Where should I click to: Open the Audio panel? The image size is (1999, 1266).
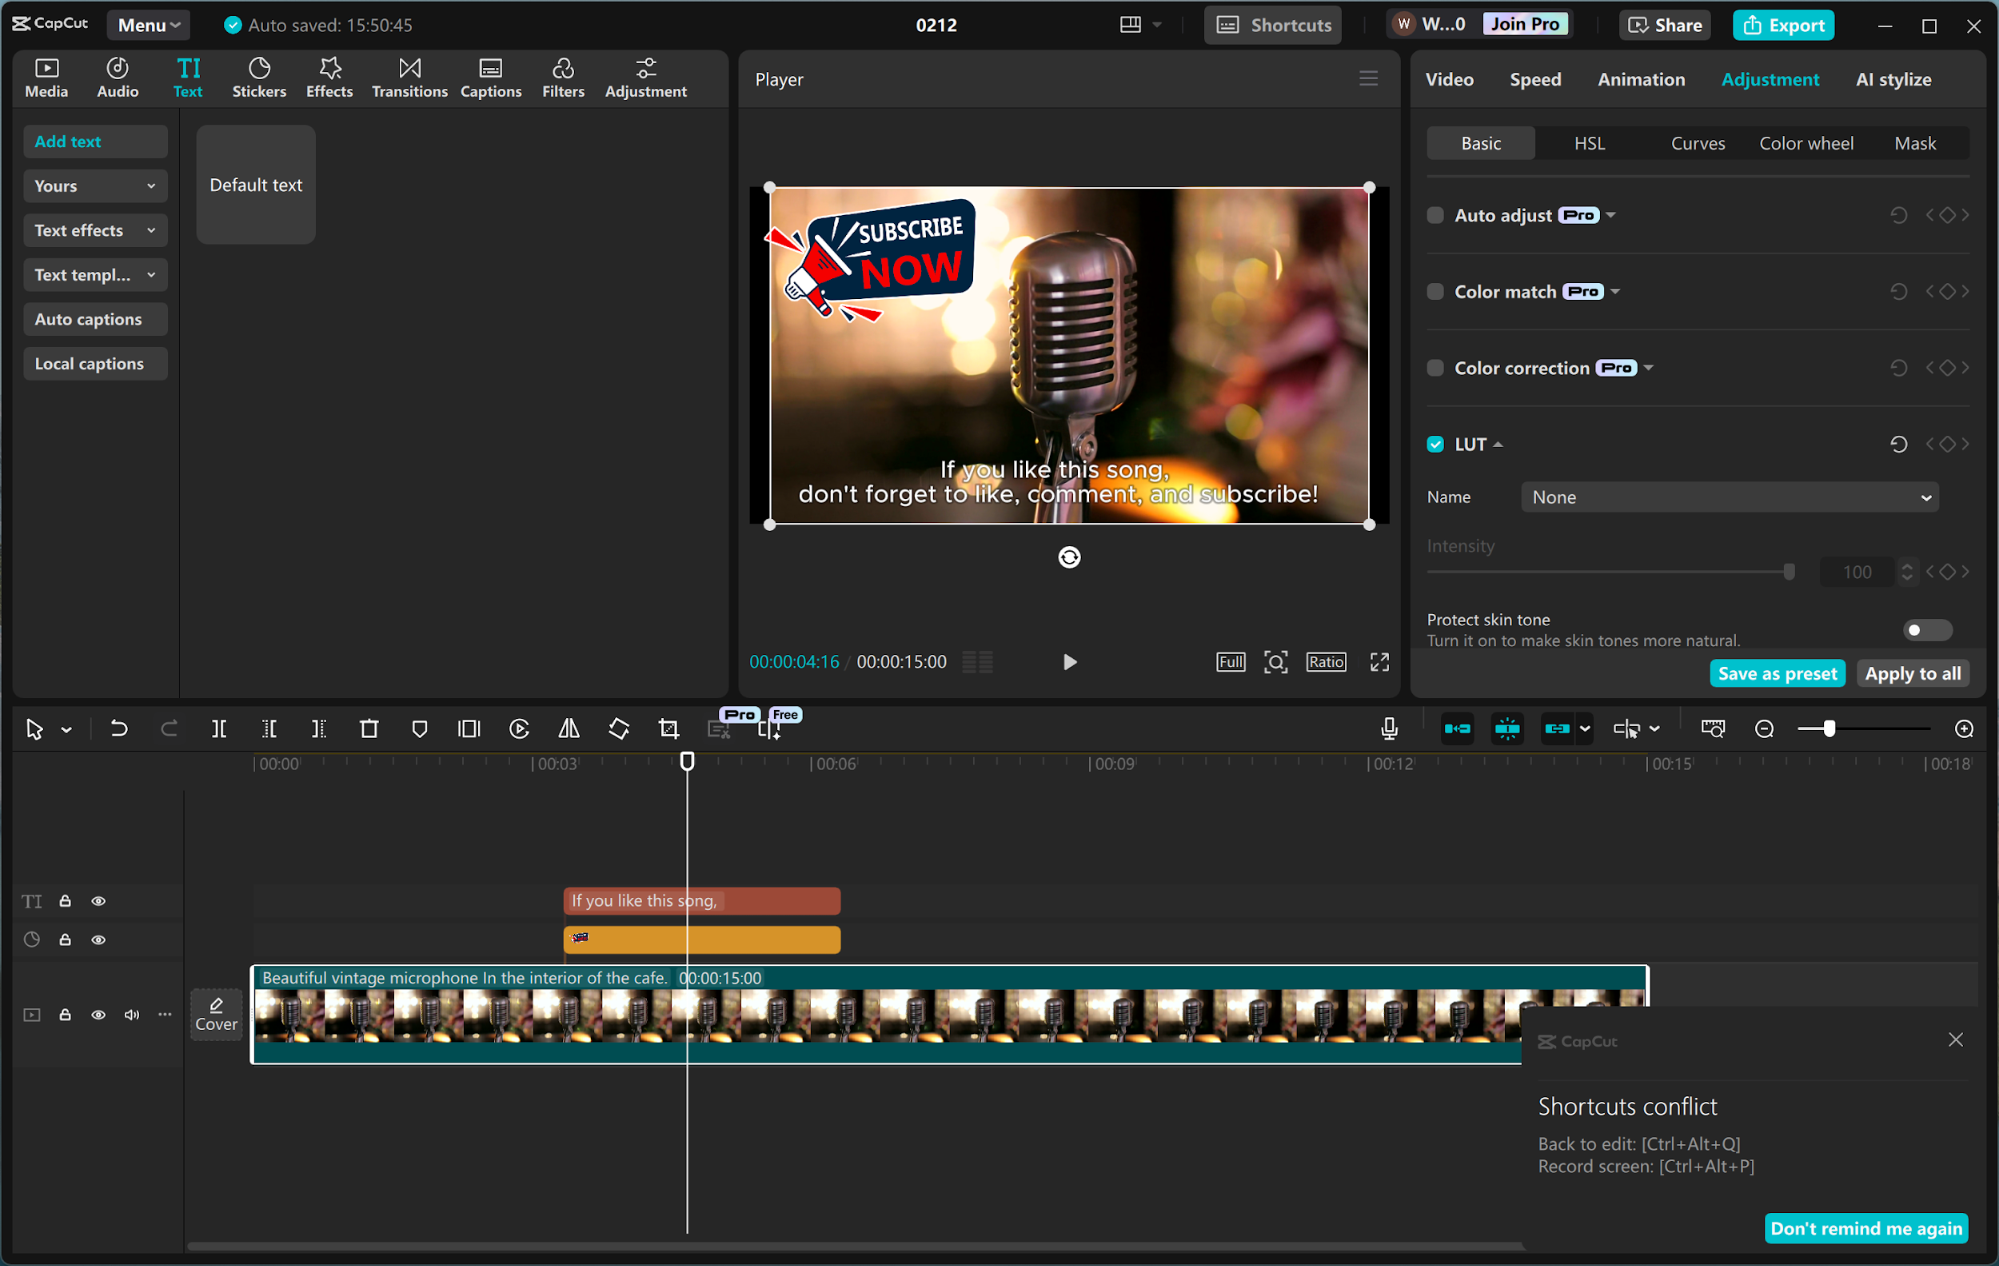117,77
